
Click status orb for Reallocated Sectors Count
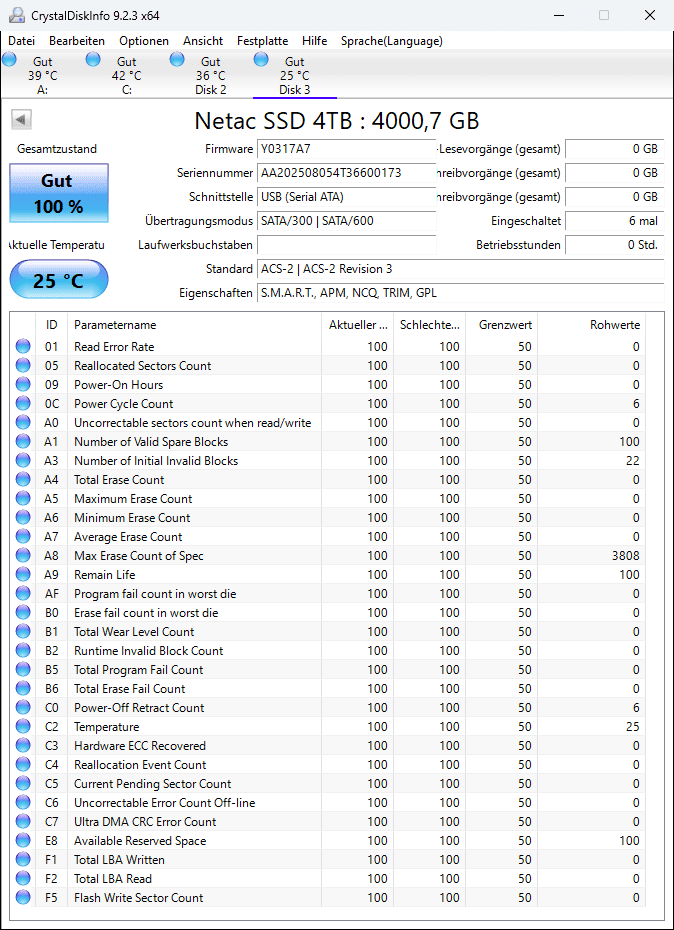(23, 366)
